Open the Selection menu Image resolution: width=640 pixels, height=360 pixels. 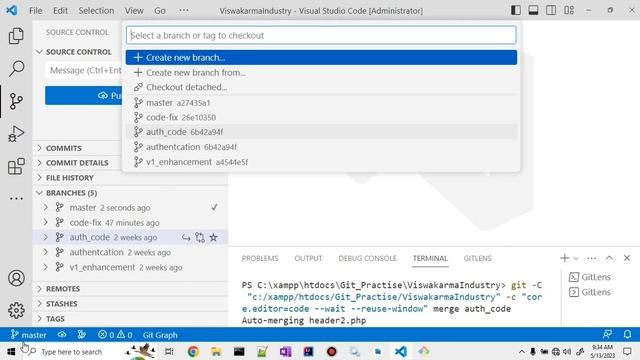tap(96, 11)
